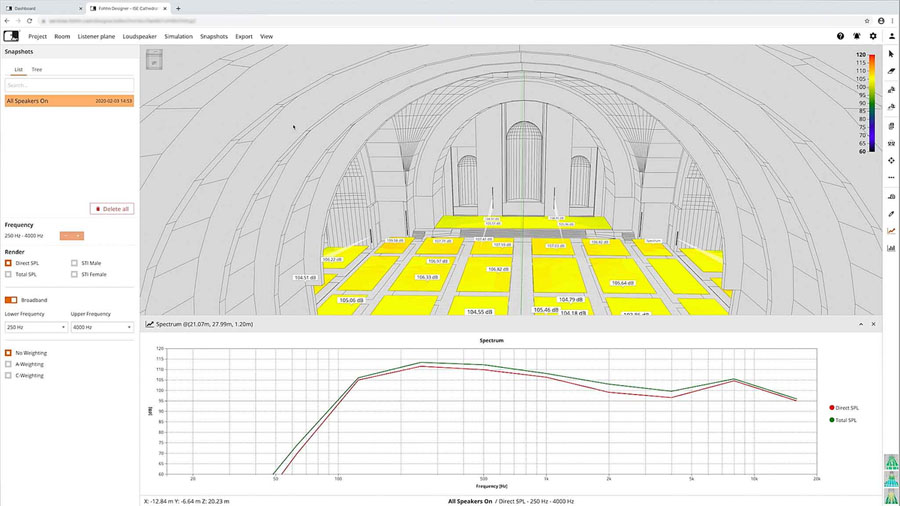Screen dimensions: 900x506
Task: Click the building model icon in right toolbar
Action: coord(891,143)
